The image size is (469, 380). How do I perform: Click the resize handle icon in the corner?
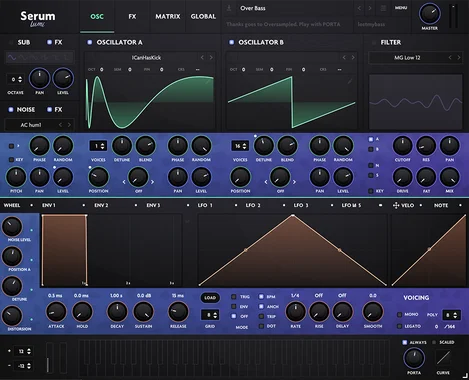464,375
